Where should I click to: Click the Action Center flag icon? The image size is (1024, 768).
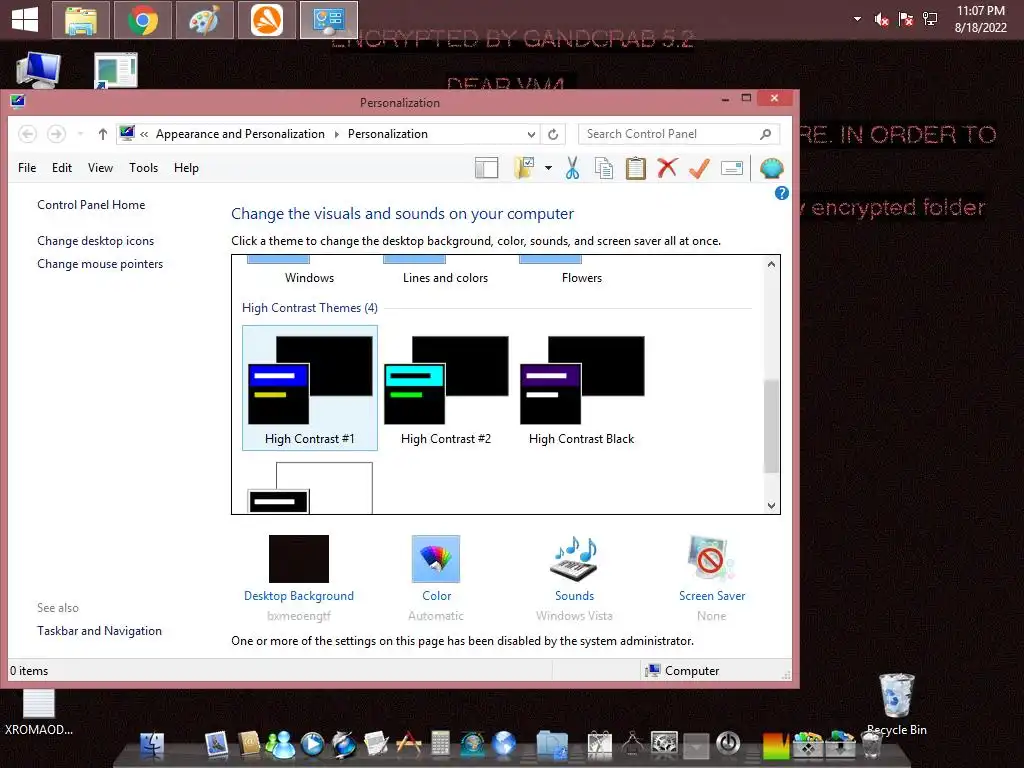pyautogui.click(x=906, y=20)
